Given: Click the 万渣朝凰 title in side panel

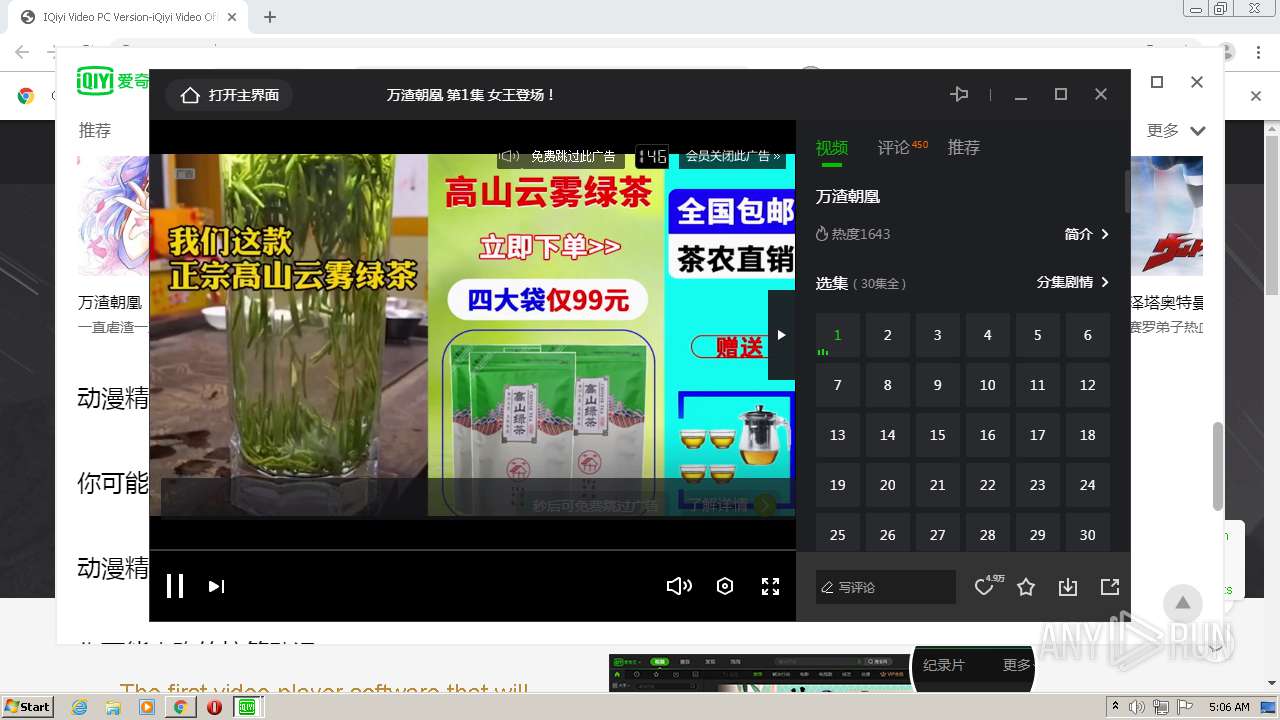Looking at the screenshot, I should [848, 197].
